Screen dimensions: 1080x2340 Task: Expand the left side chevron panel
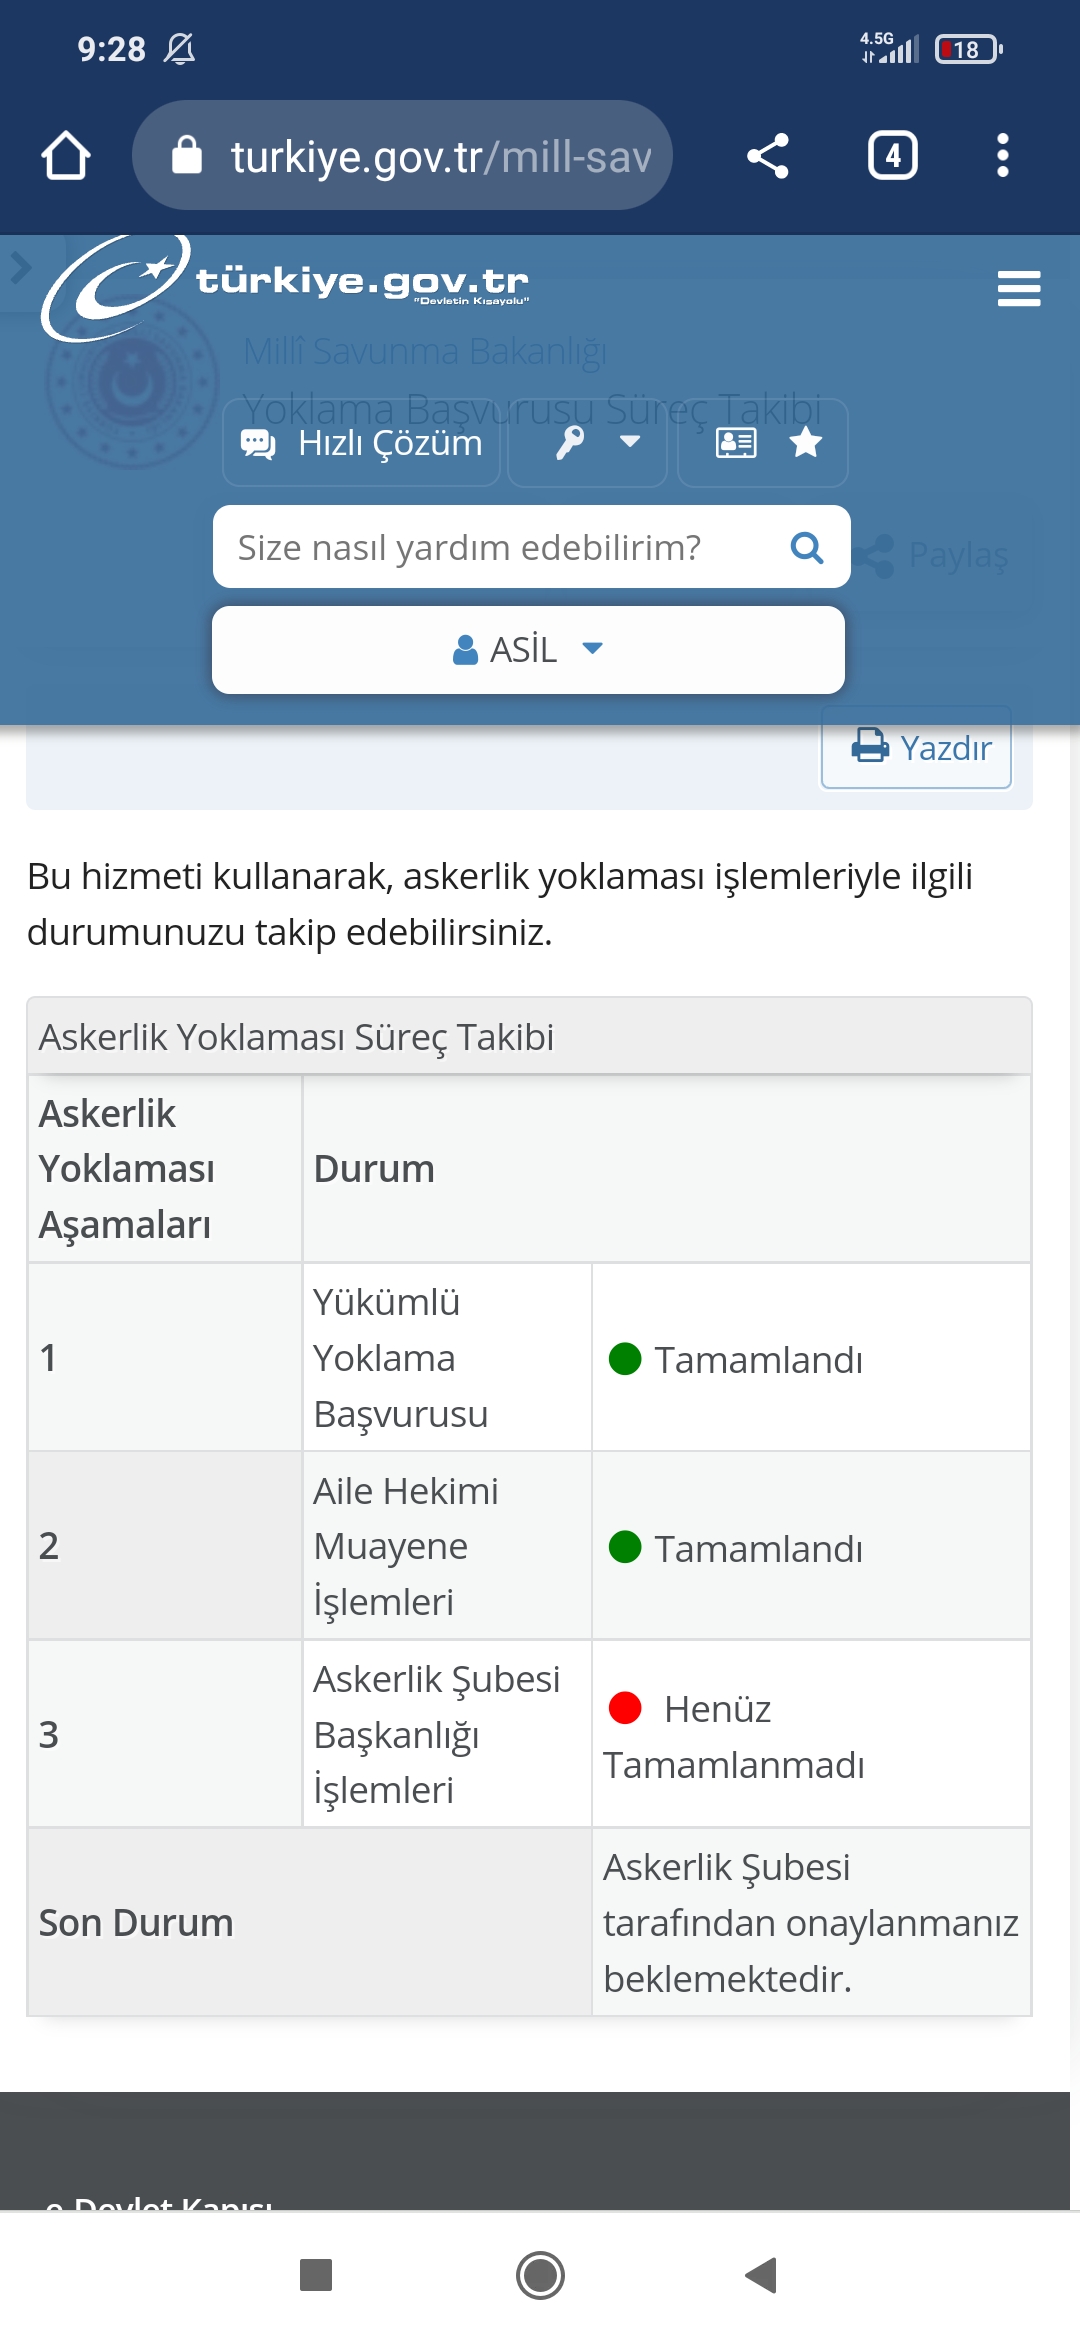[x=21, y=268]
